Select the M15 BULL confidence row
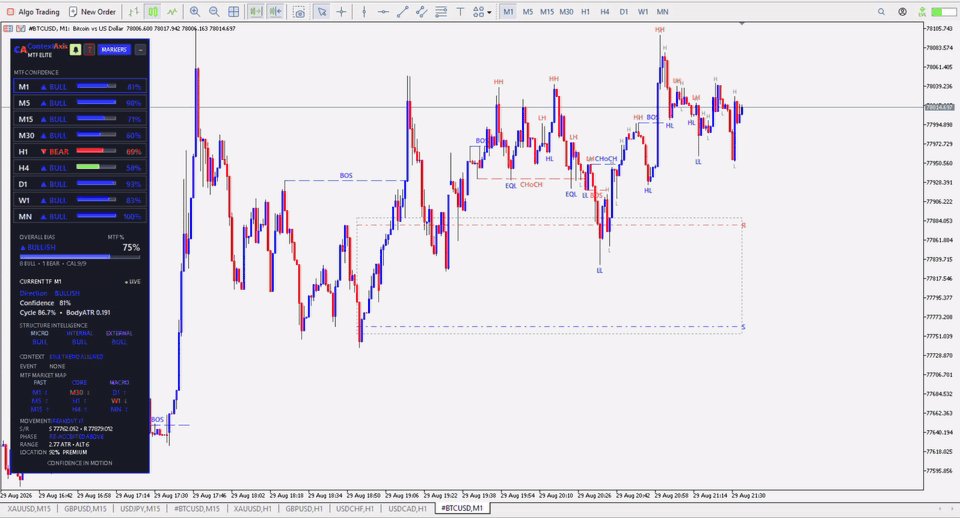The width and height of the screenshot is (960, 518). pos(80,119)
